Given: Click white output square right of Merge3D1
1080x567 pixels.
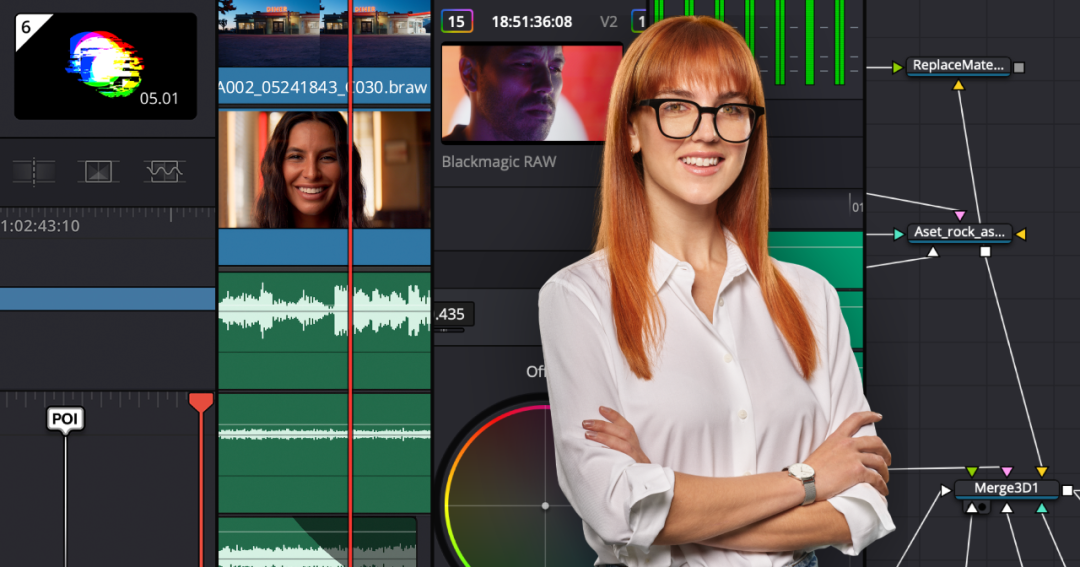Looking at the screenshot, I should [x=1067, y=491].
